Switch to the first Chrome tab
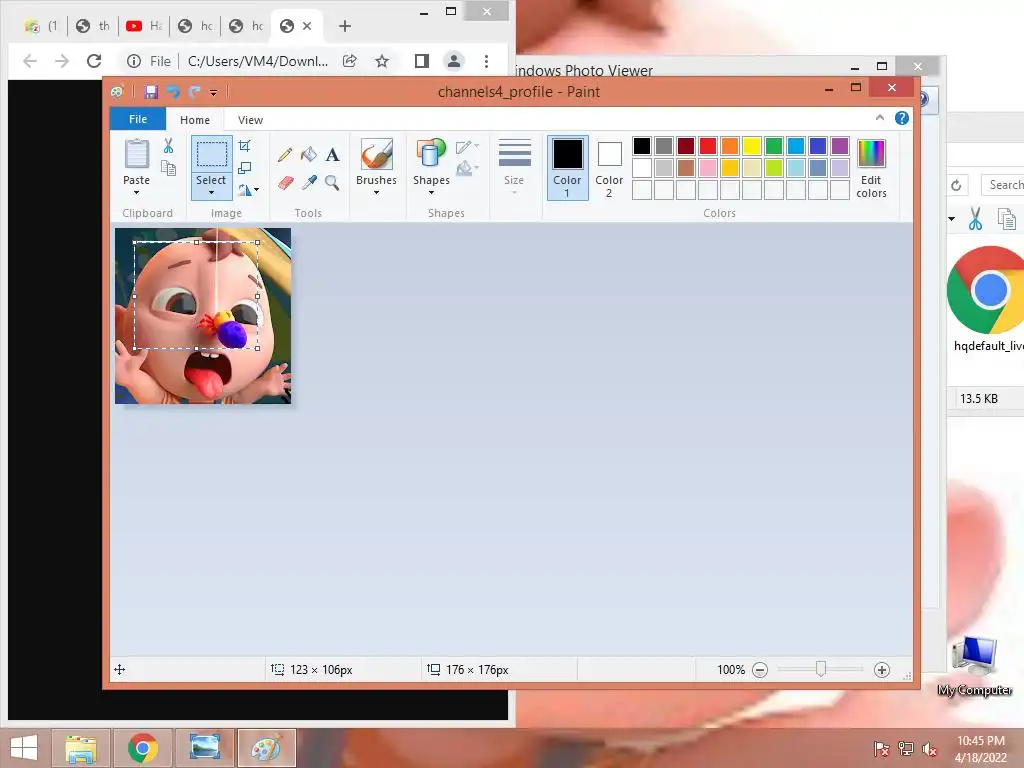 click(41, 26)
